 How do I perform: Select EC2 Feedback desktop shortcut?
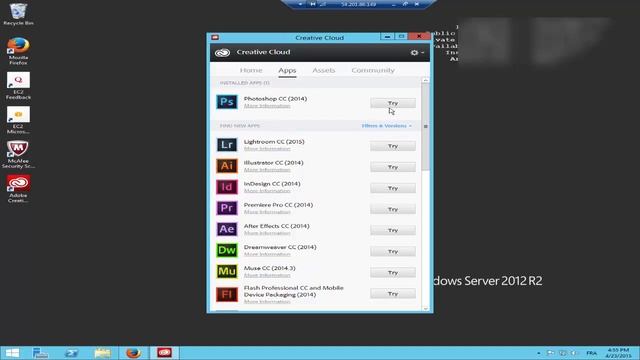pos(18,86)
